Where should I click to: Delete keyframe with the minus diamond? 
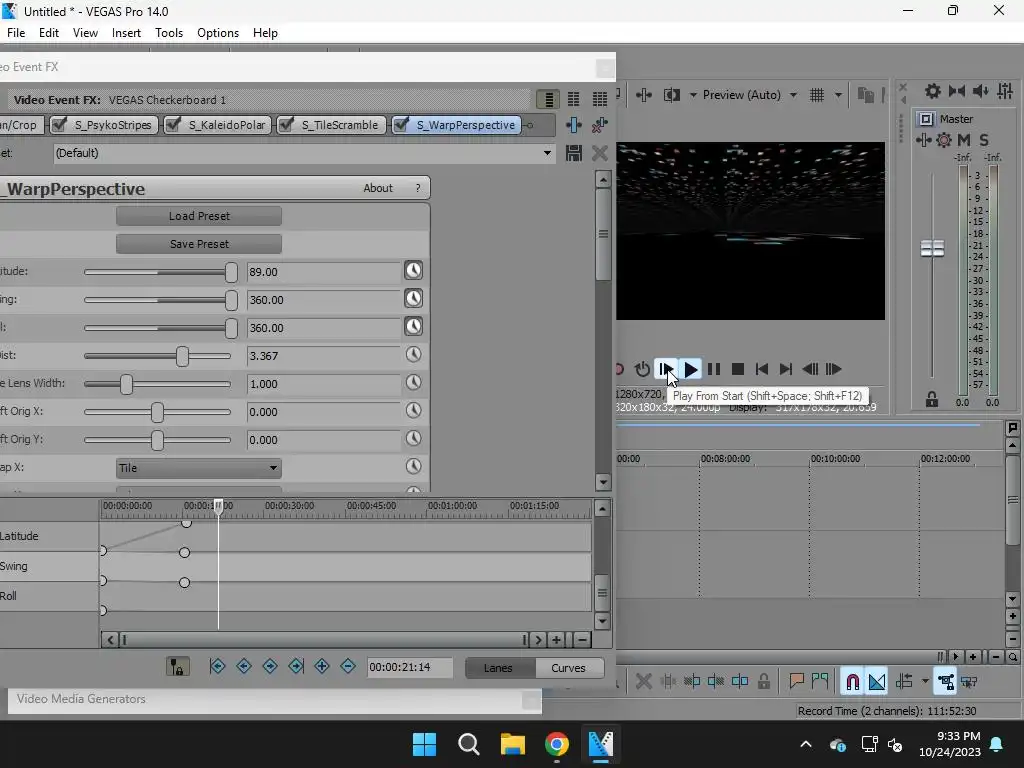tap(348, 666)
